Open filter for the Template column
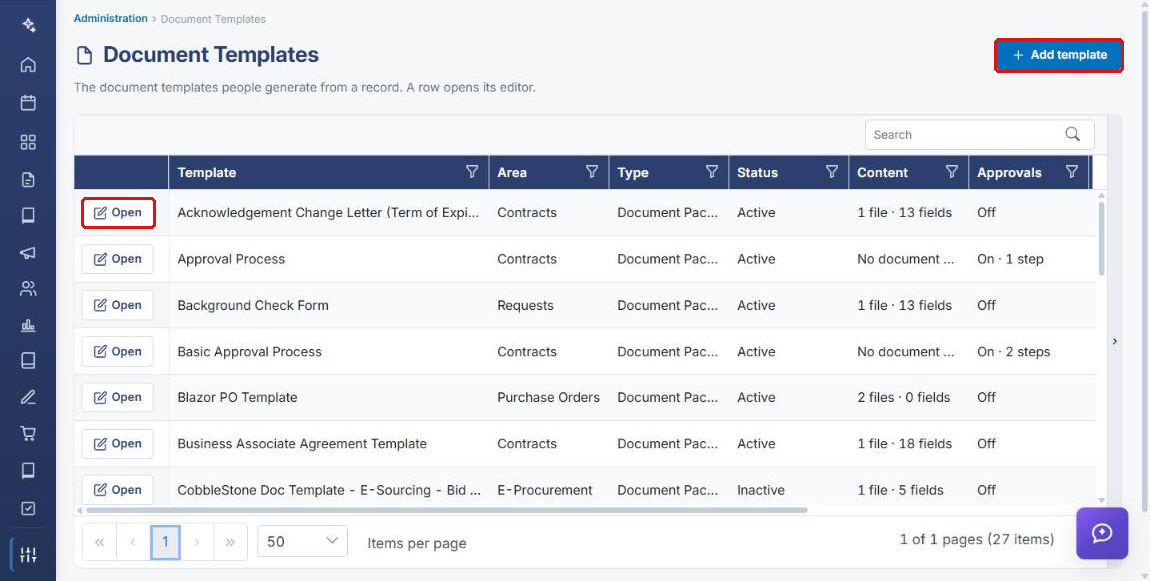This screenshot has height=581, width=1150. [x=472, y=172]
